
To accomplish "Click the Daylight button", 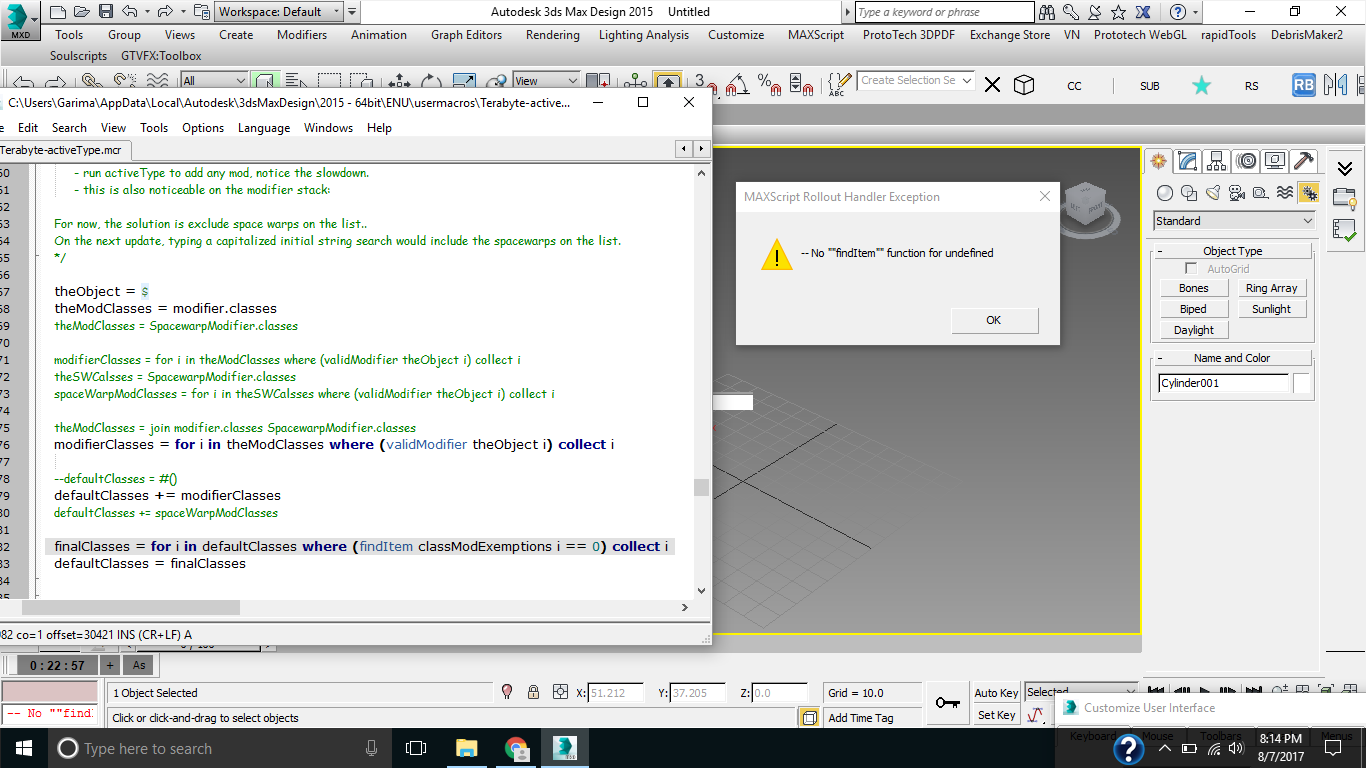I will 1193,330.
